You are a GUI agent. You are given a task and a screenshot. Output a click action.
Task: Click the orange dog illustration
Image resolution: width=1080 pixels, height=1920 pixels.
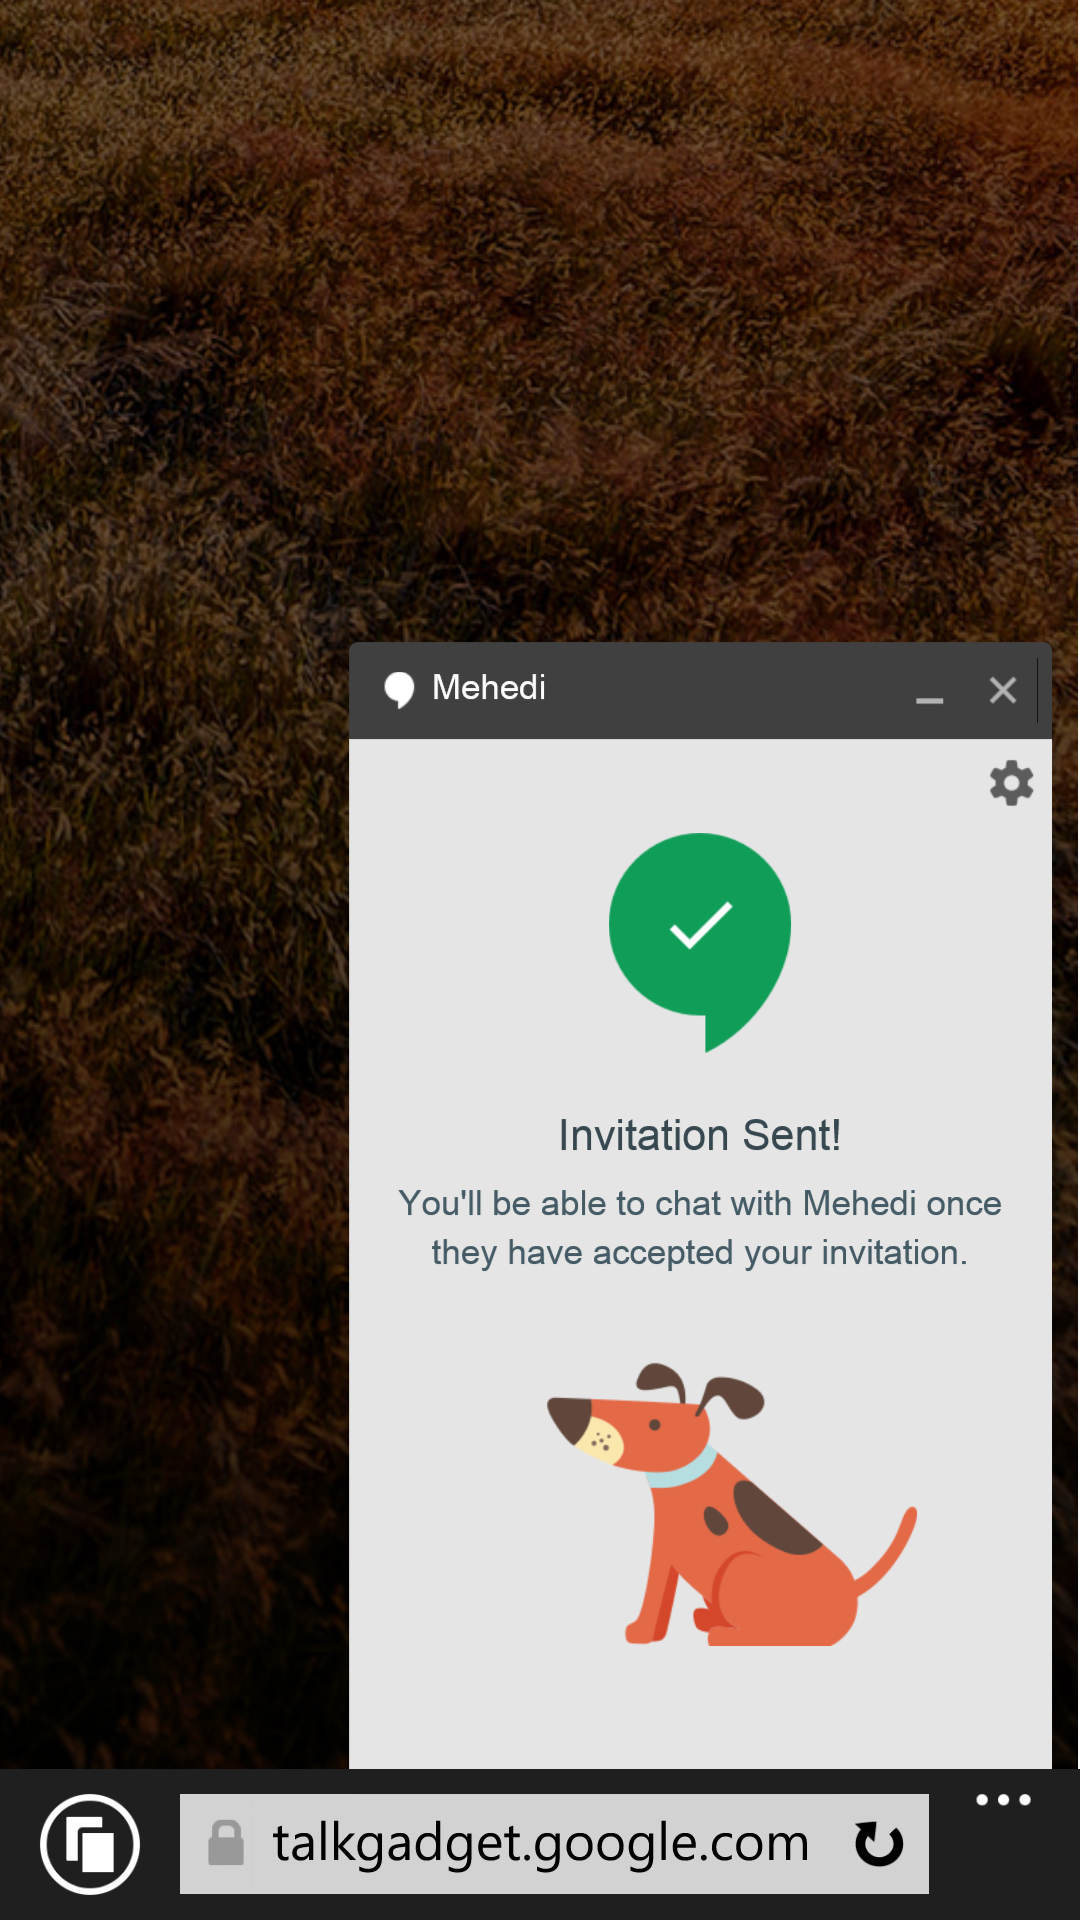click(731, 1504)
